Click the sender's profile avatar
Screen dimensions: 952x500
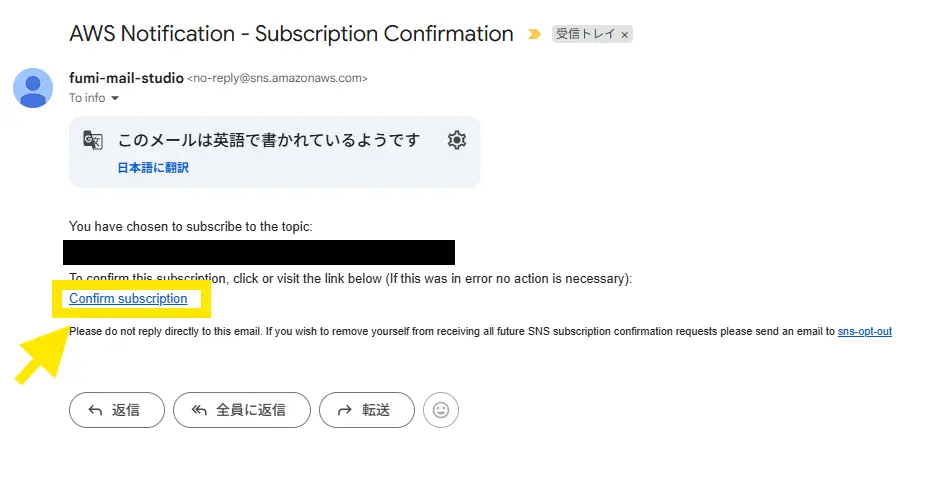[x=33, y=87]
